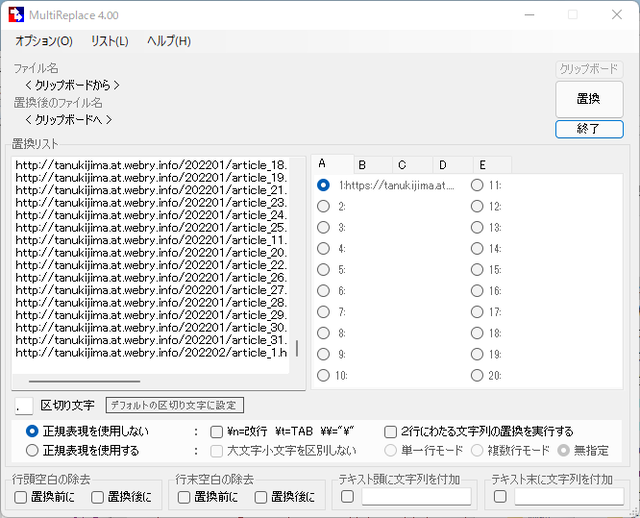Click < クリップボードへ > output name text
The height and width of the screenshot is (518, 640).
[68, 120]
